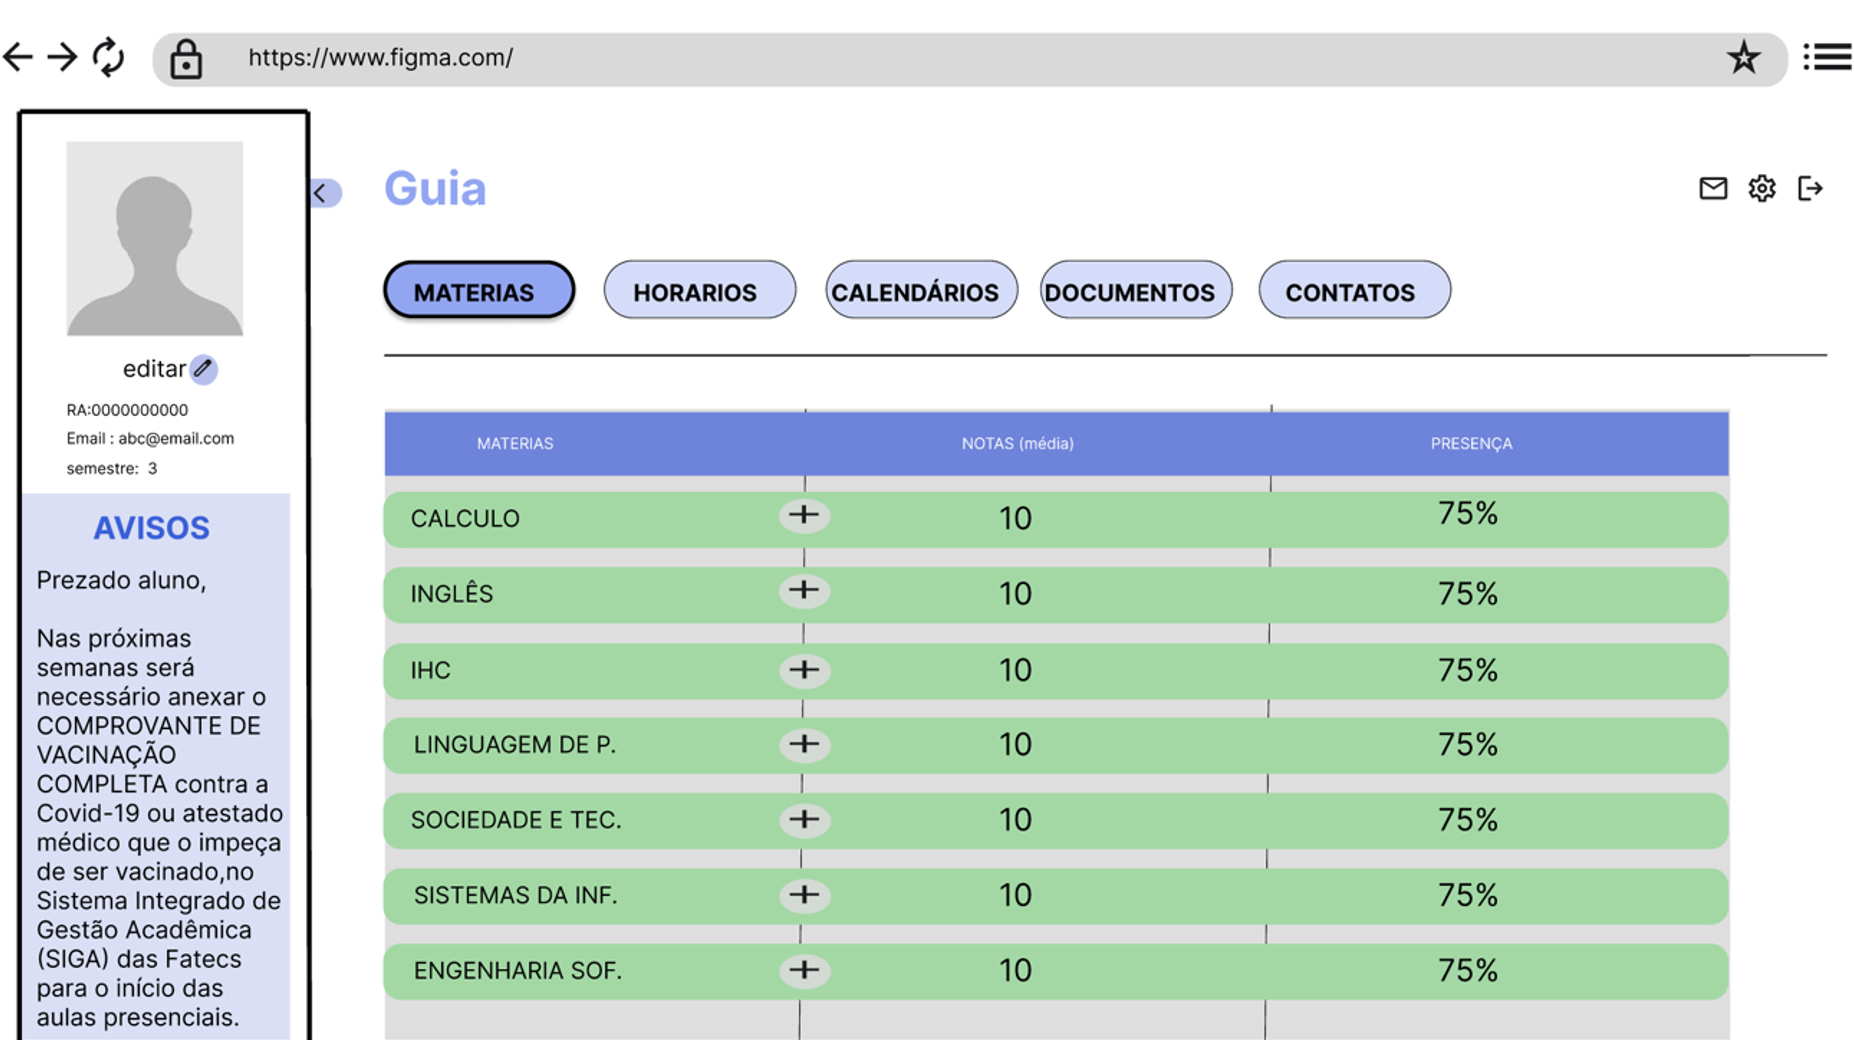Open messages via the envelope icon
Image resolution: width=1854 pixels, height=1040 pixels.
tap(1713, 188)
